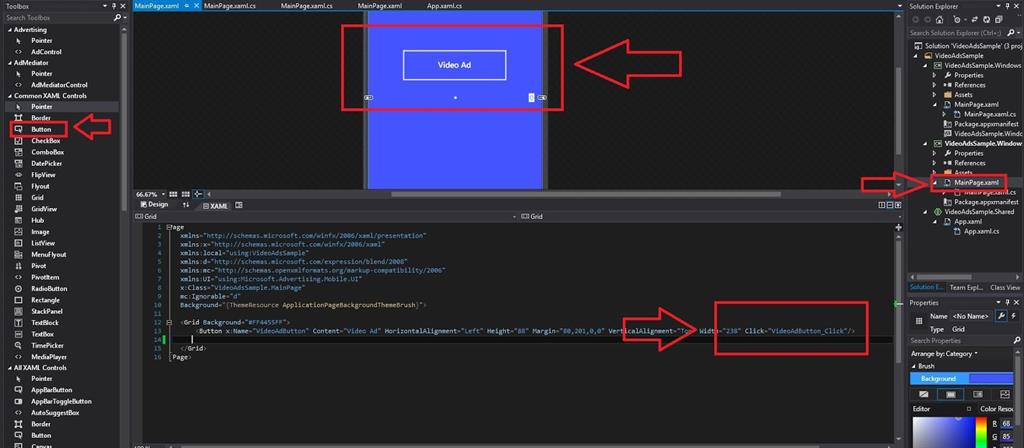Select AppBarButton under All XAML Controls
1024x448 pixels.
tap(52, 390)
